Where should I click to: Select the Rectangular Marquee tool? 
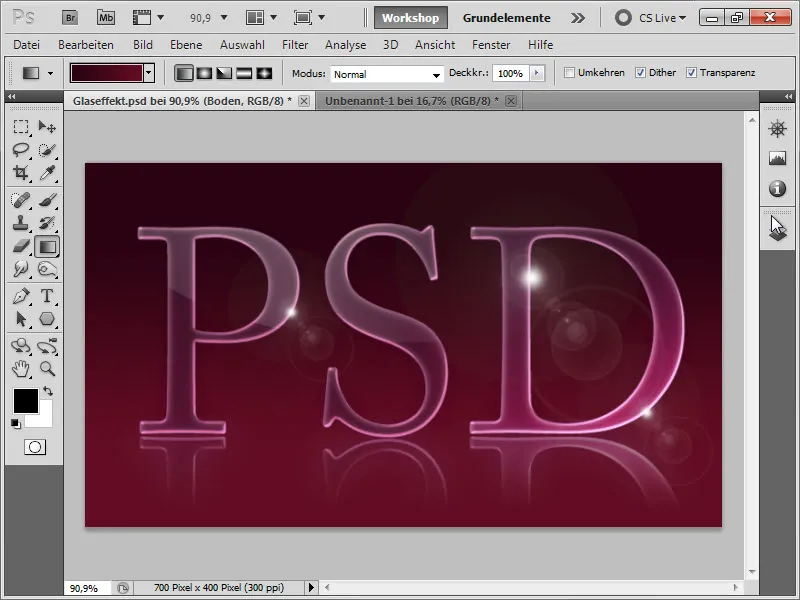coord(21,127)
